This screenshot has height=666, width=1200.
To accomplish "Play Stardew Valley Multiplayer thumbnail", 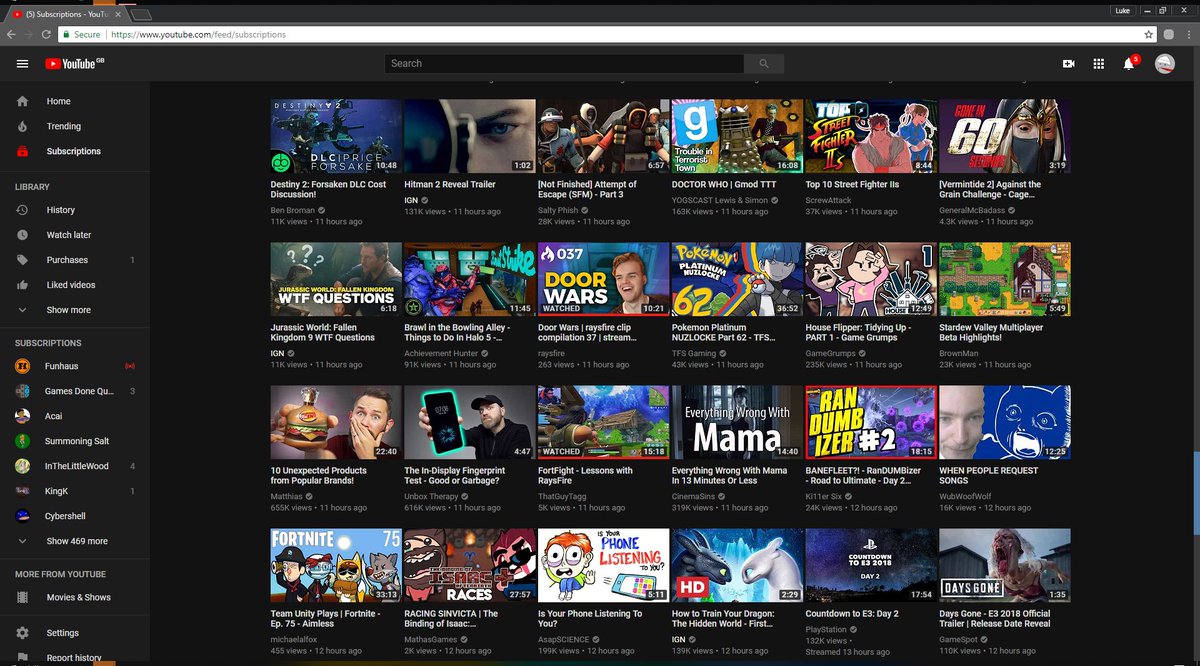I will click(x=1005, y=279).
